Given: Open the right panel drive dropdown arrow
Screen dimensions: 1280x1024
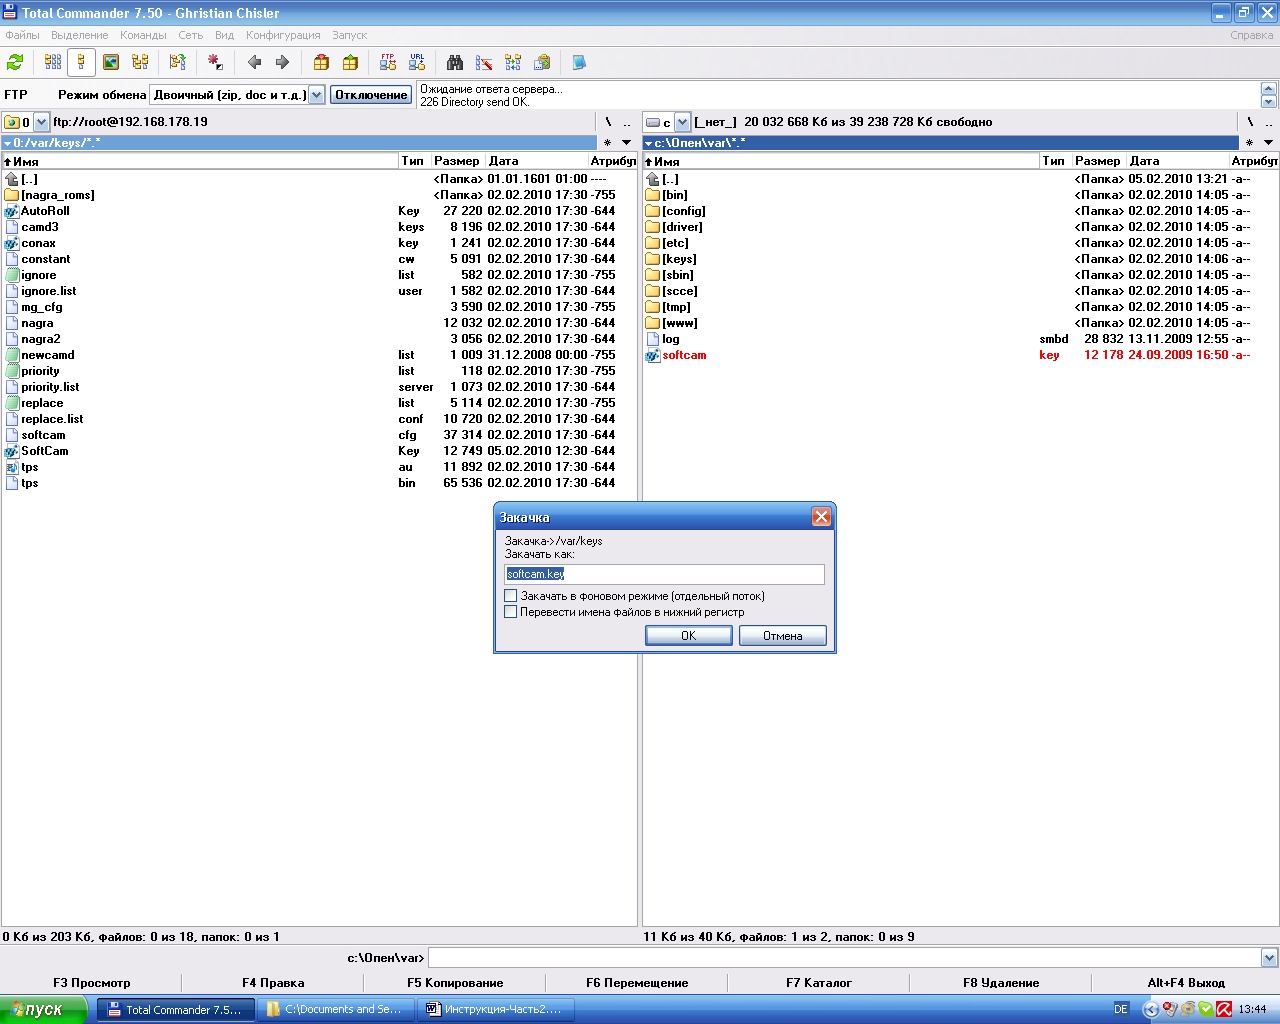Looking at the screenshot, I should click(683, 122).
